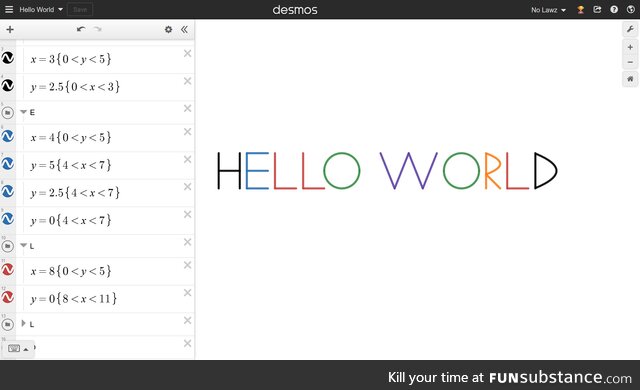Click the collapsed L folder icon
This screenshot has width=640, height=390.
coord(7,324)
